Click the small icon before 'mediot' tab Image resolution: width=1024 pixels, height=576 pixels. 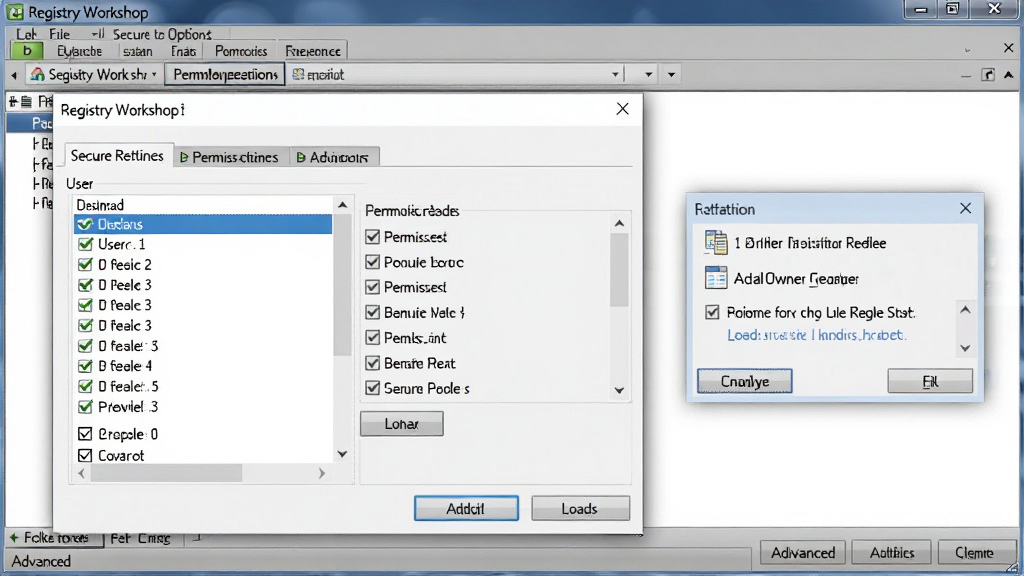pyautogui.click(x=298, y=74)
